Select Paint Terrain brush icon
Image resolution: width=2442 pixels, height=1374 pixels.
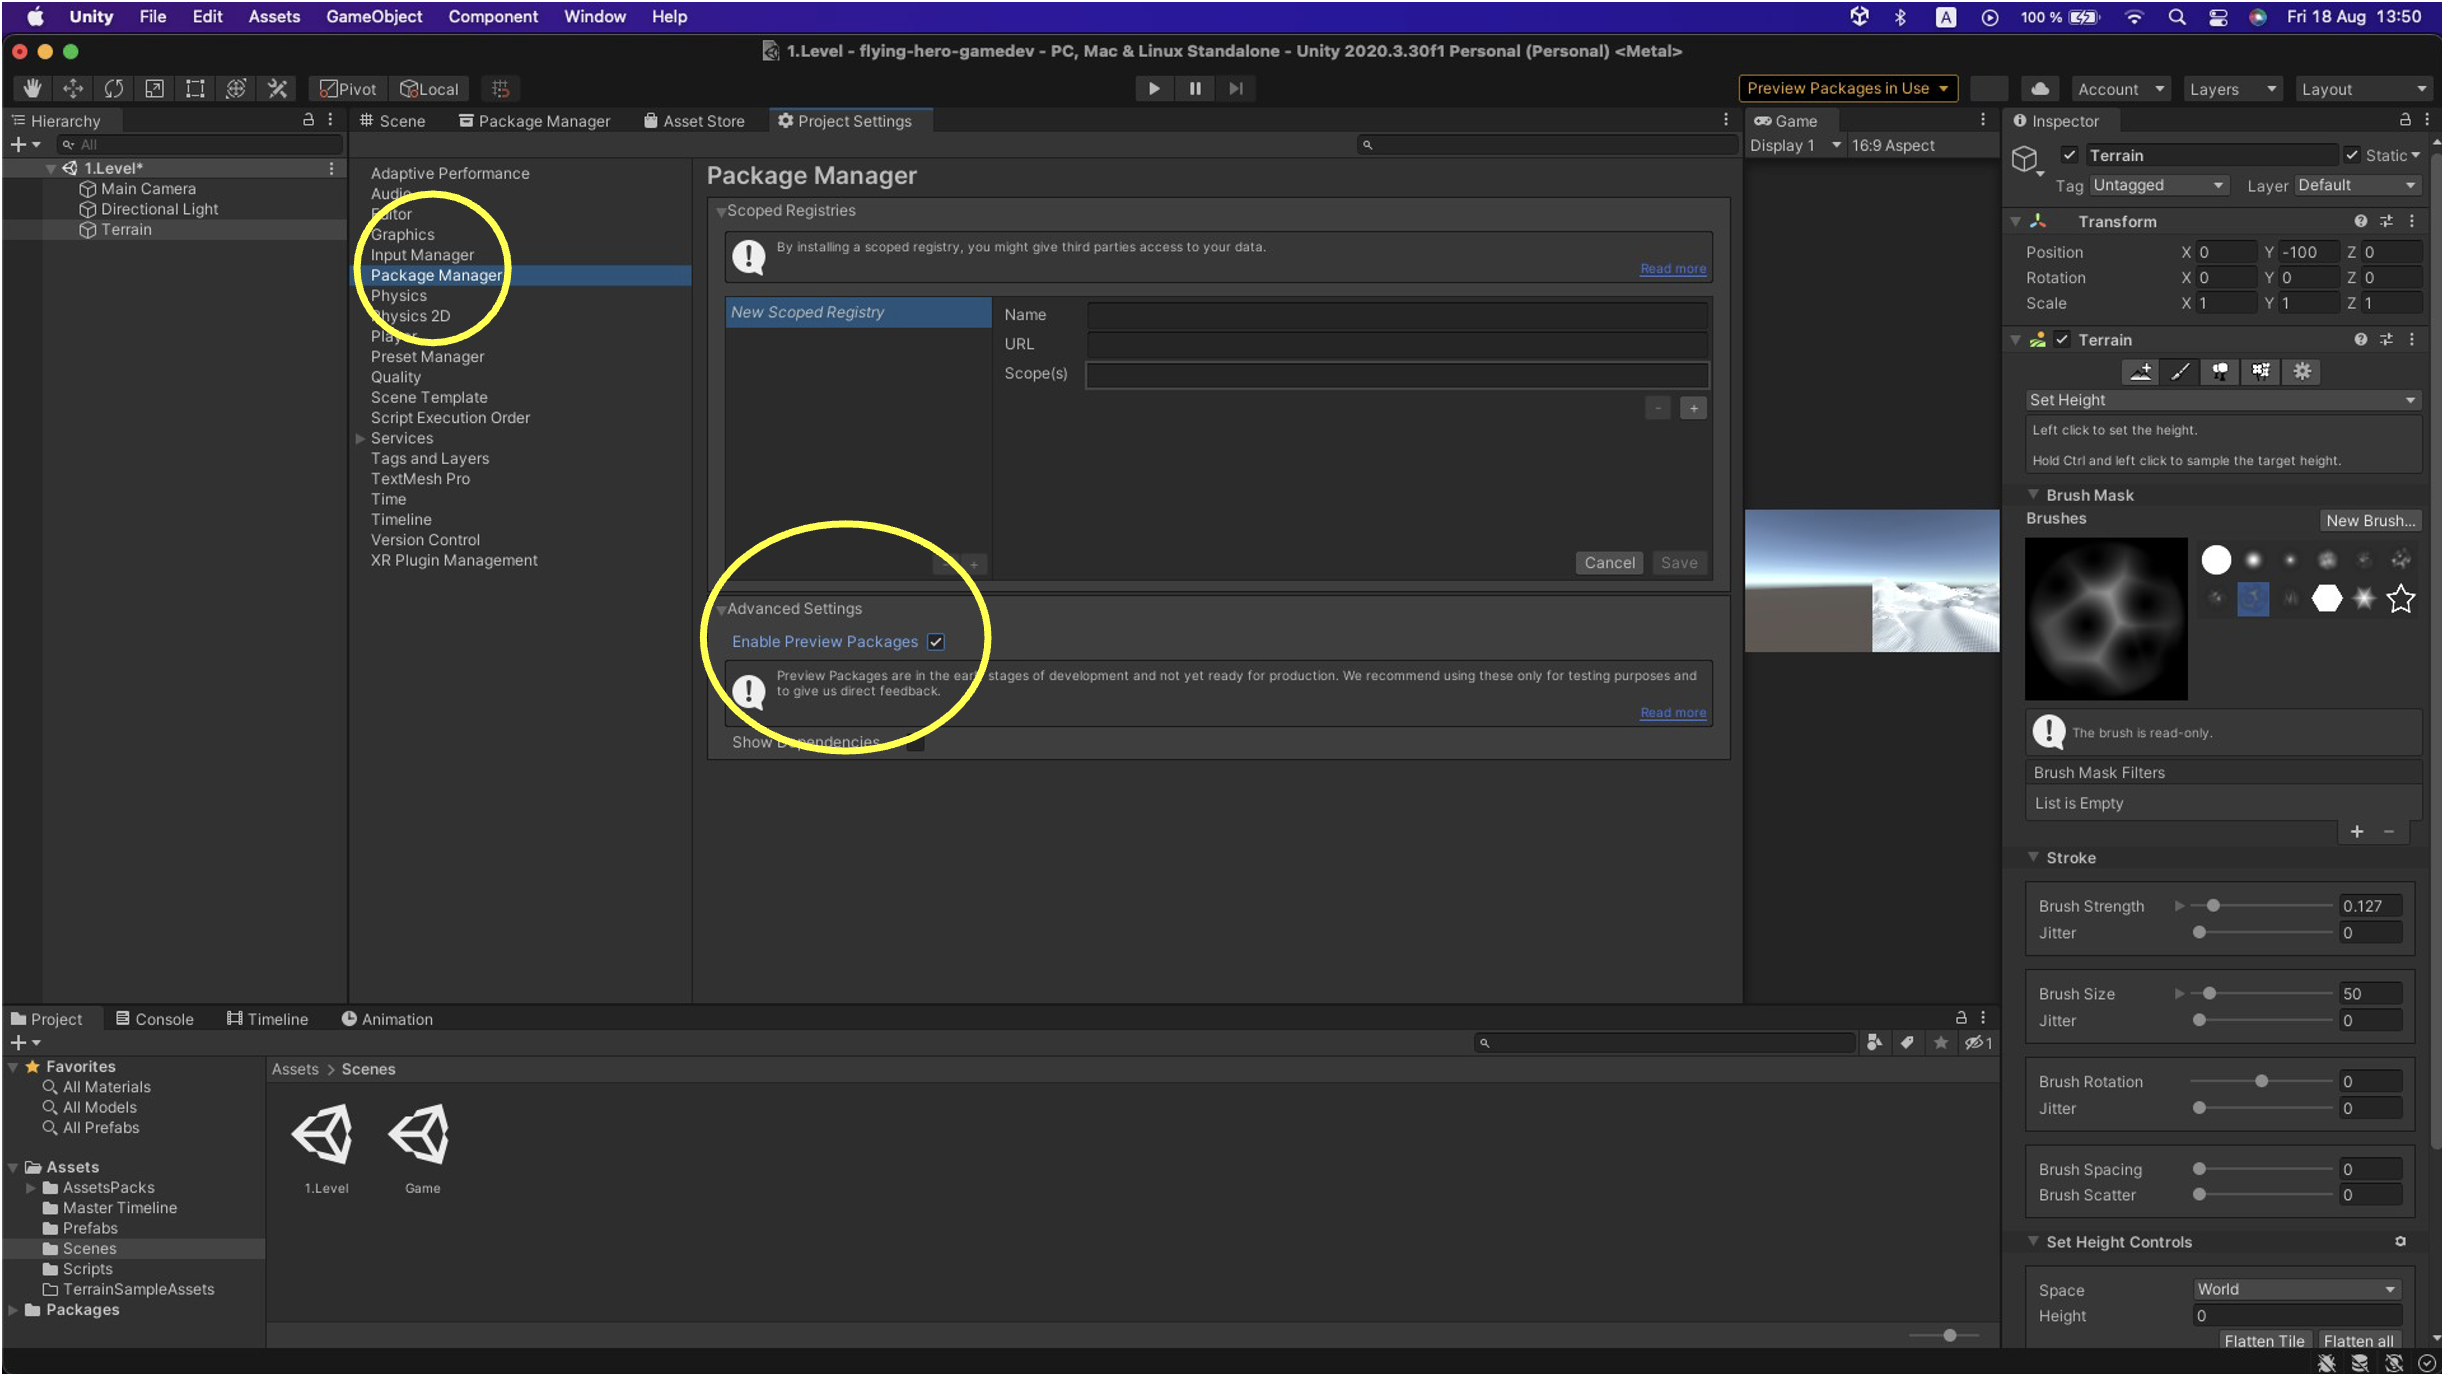[x=2180, y=372]
